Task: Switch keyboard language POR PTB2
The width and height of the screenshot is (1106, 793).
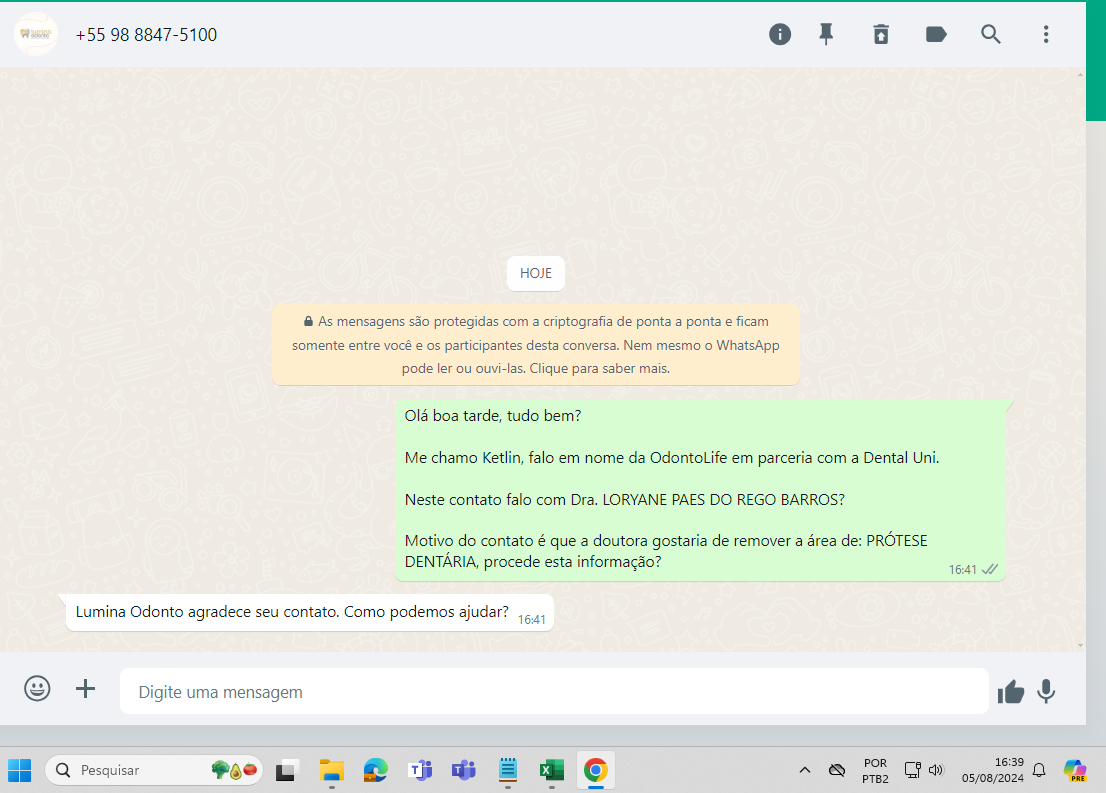Action: click(875, 771)
